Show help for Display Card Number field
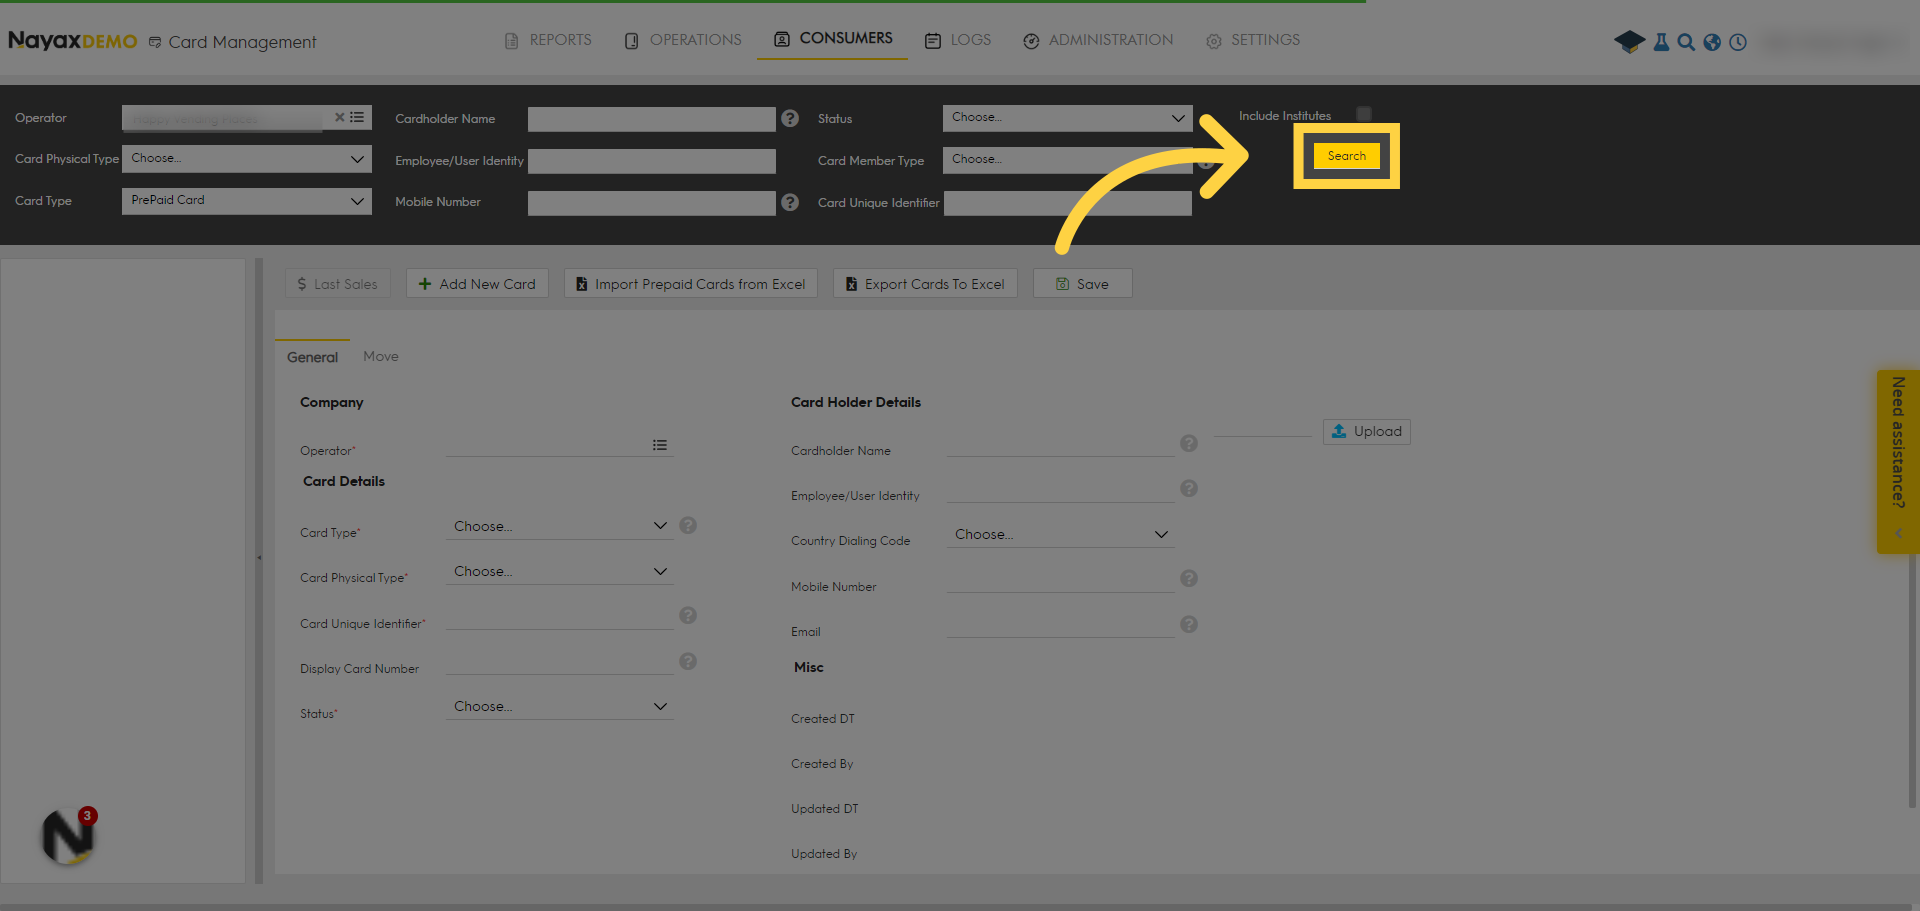 click(x=688, y=661)
